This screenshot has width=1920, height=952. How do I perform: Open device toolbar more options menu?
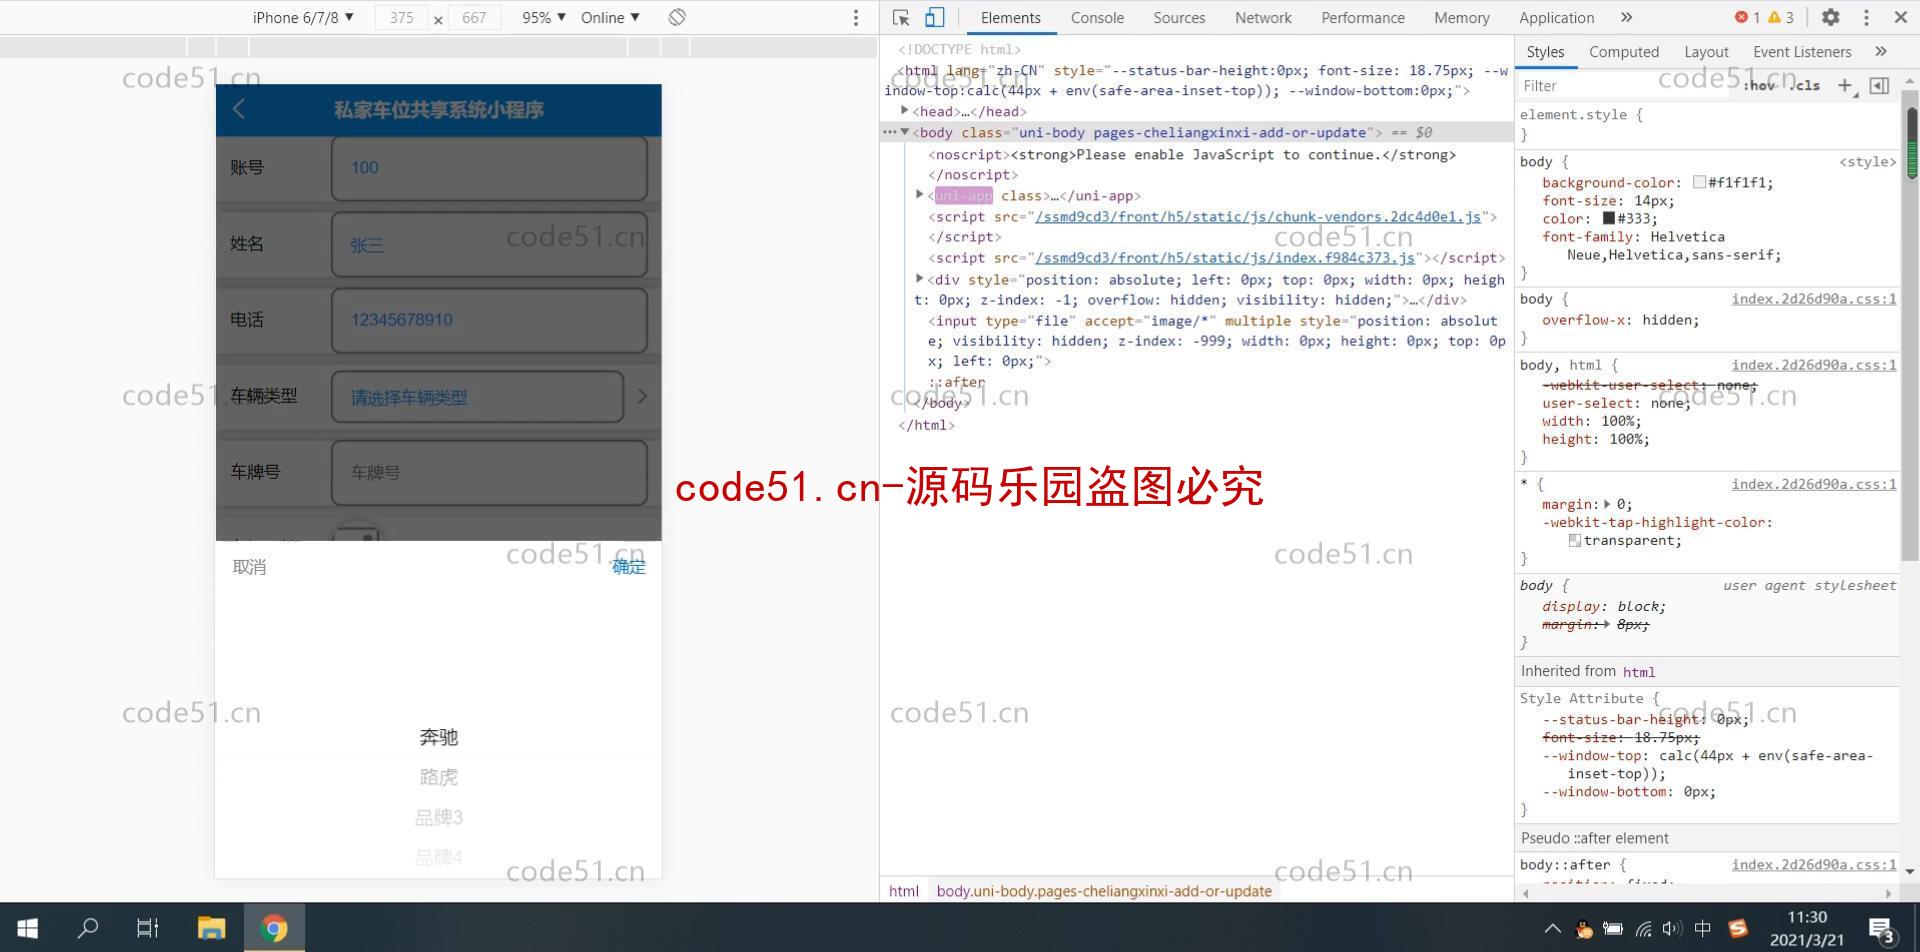(x=855, y=17)
